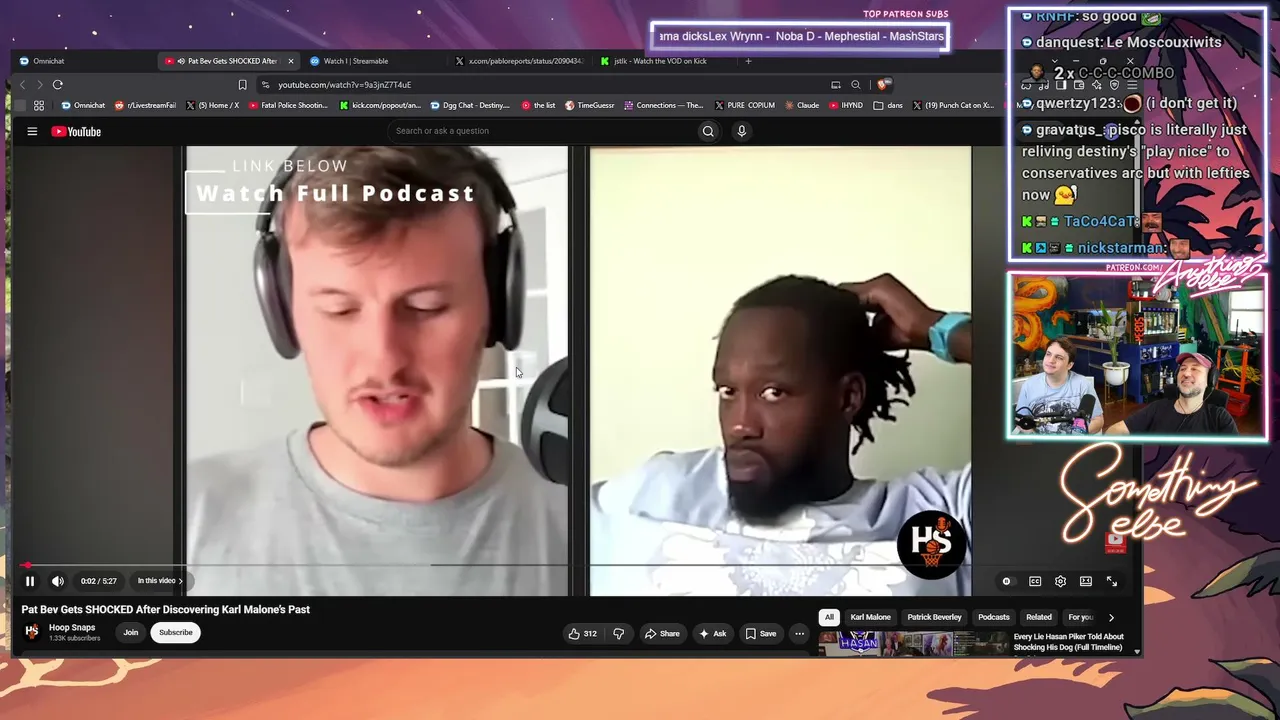The width and height of the screenshot is (1280, 720).
Task: Open the Omnichat bookmark
Action: point(83,105)
